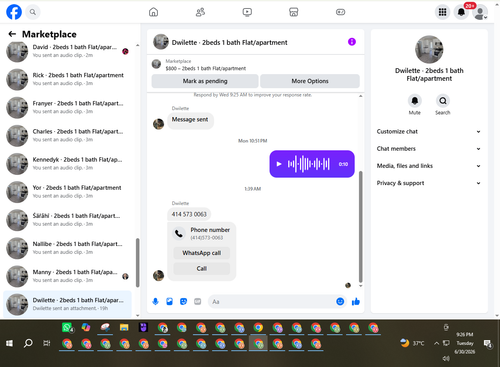
Task: Expand Media, files and links section
Action: 429,166
